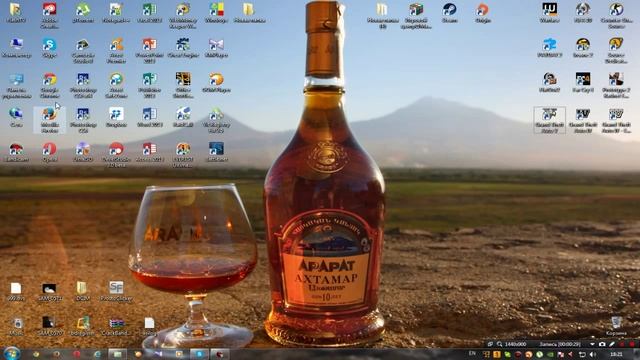Launch the Steam desktop shortcut
Viewport: 640px width, 360px height.
(x=449, y=12)
